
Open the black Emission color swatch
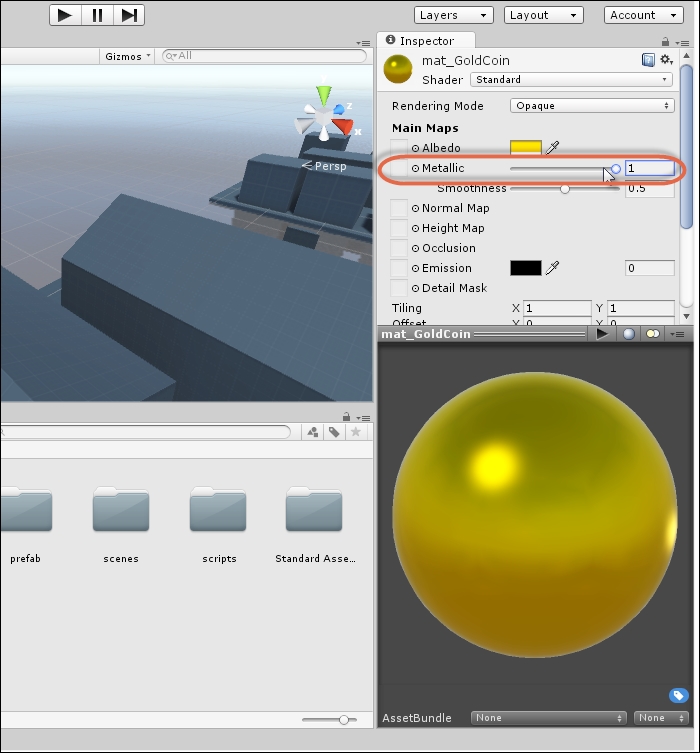(526, 268)
